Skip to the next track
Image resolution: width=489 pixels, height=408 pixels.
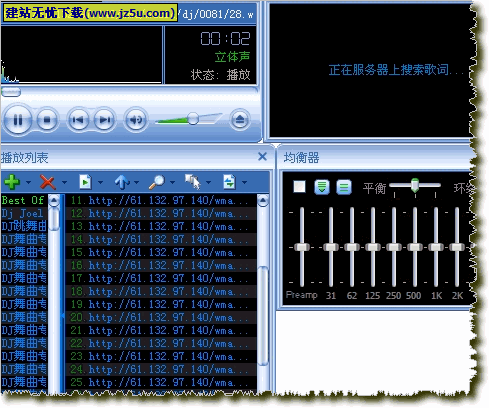[105, 120]
